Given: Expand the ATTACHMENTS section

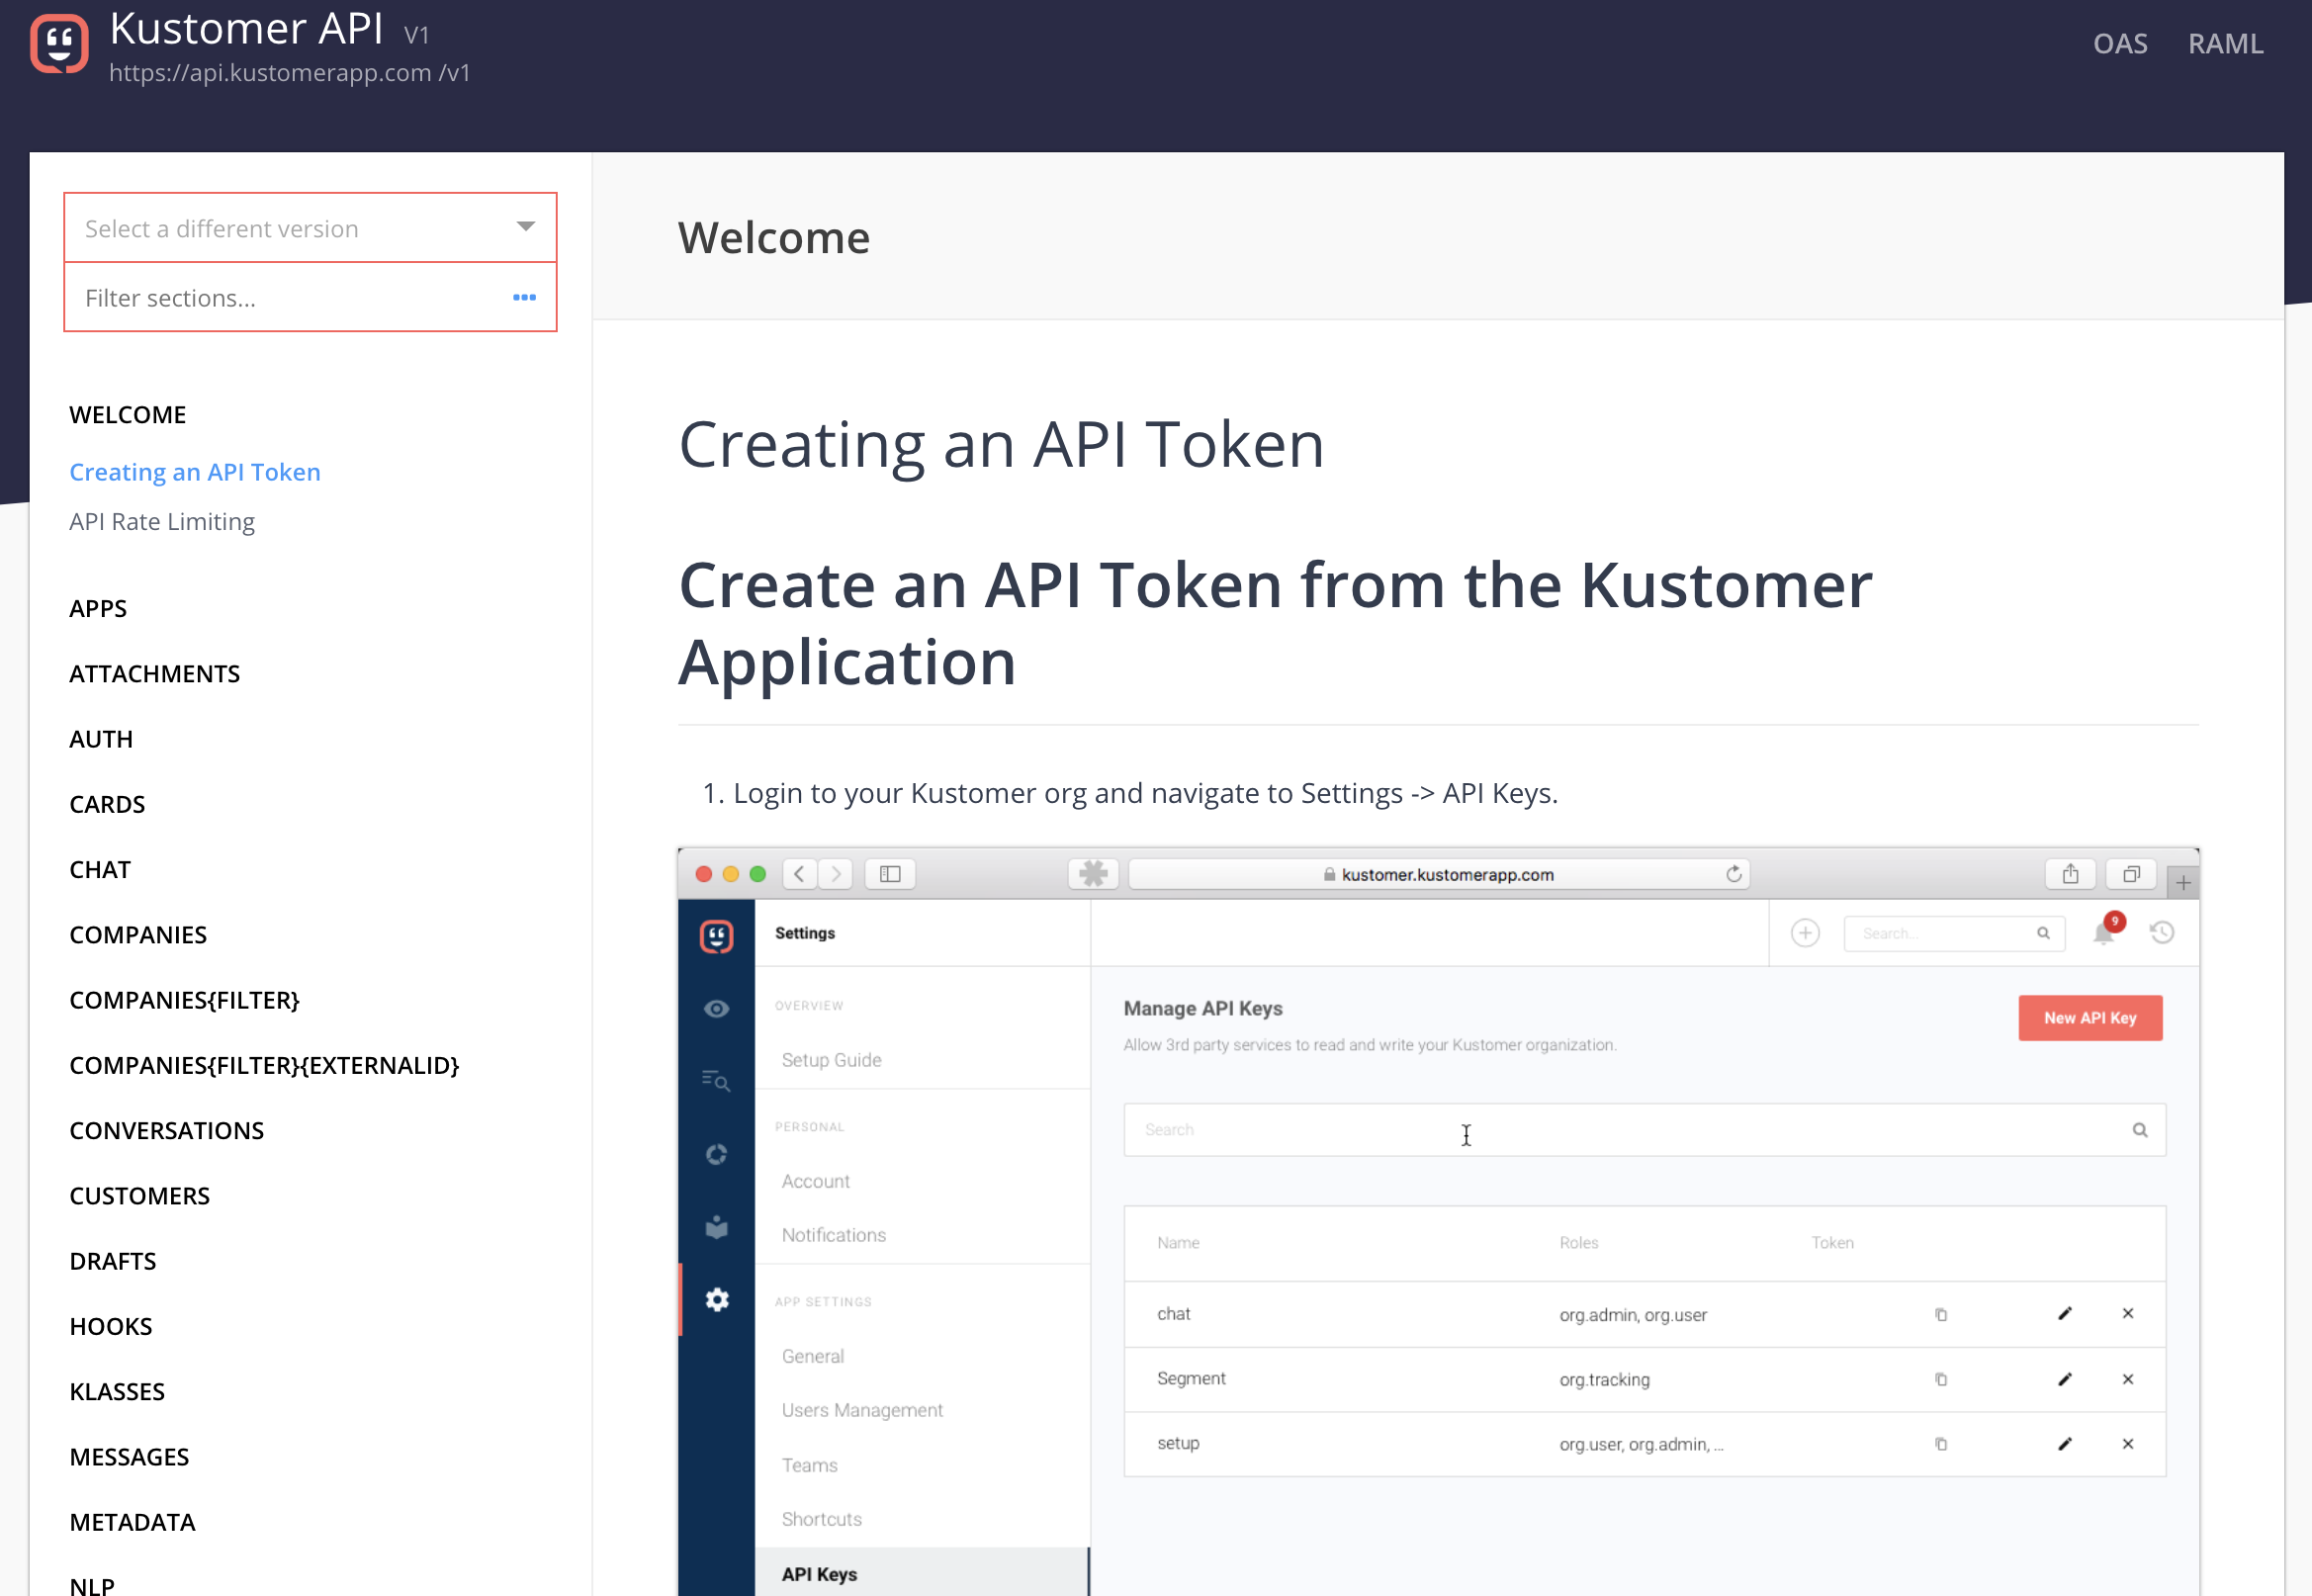Looking at the screenshot, I should (x=155, y=674).
